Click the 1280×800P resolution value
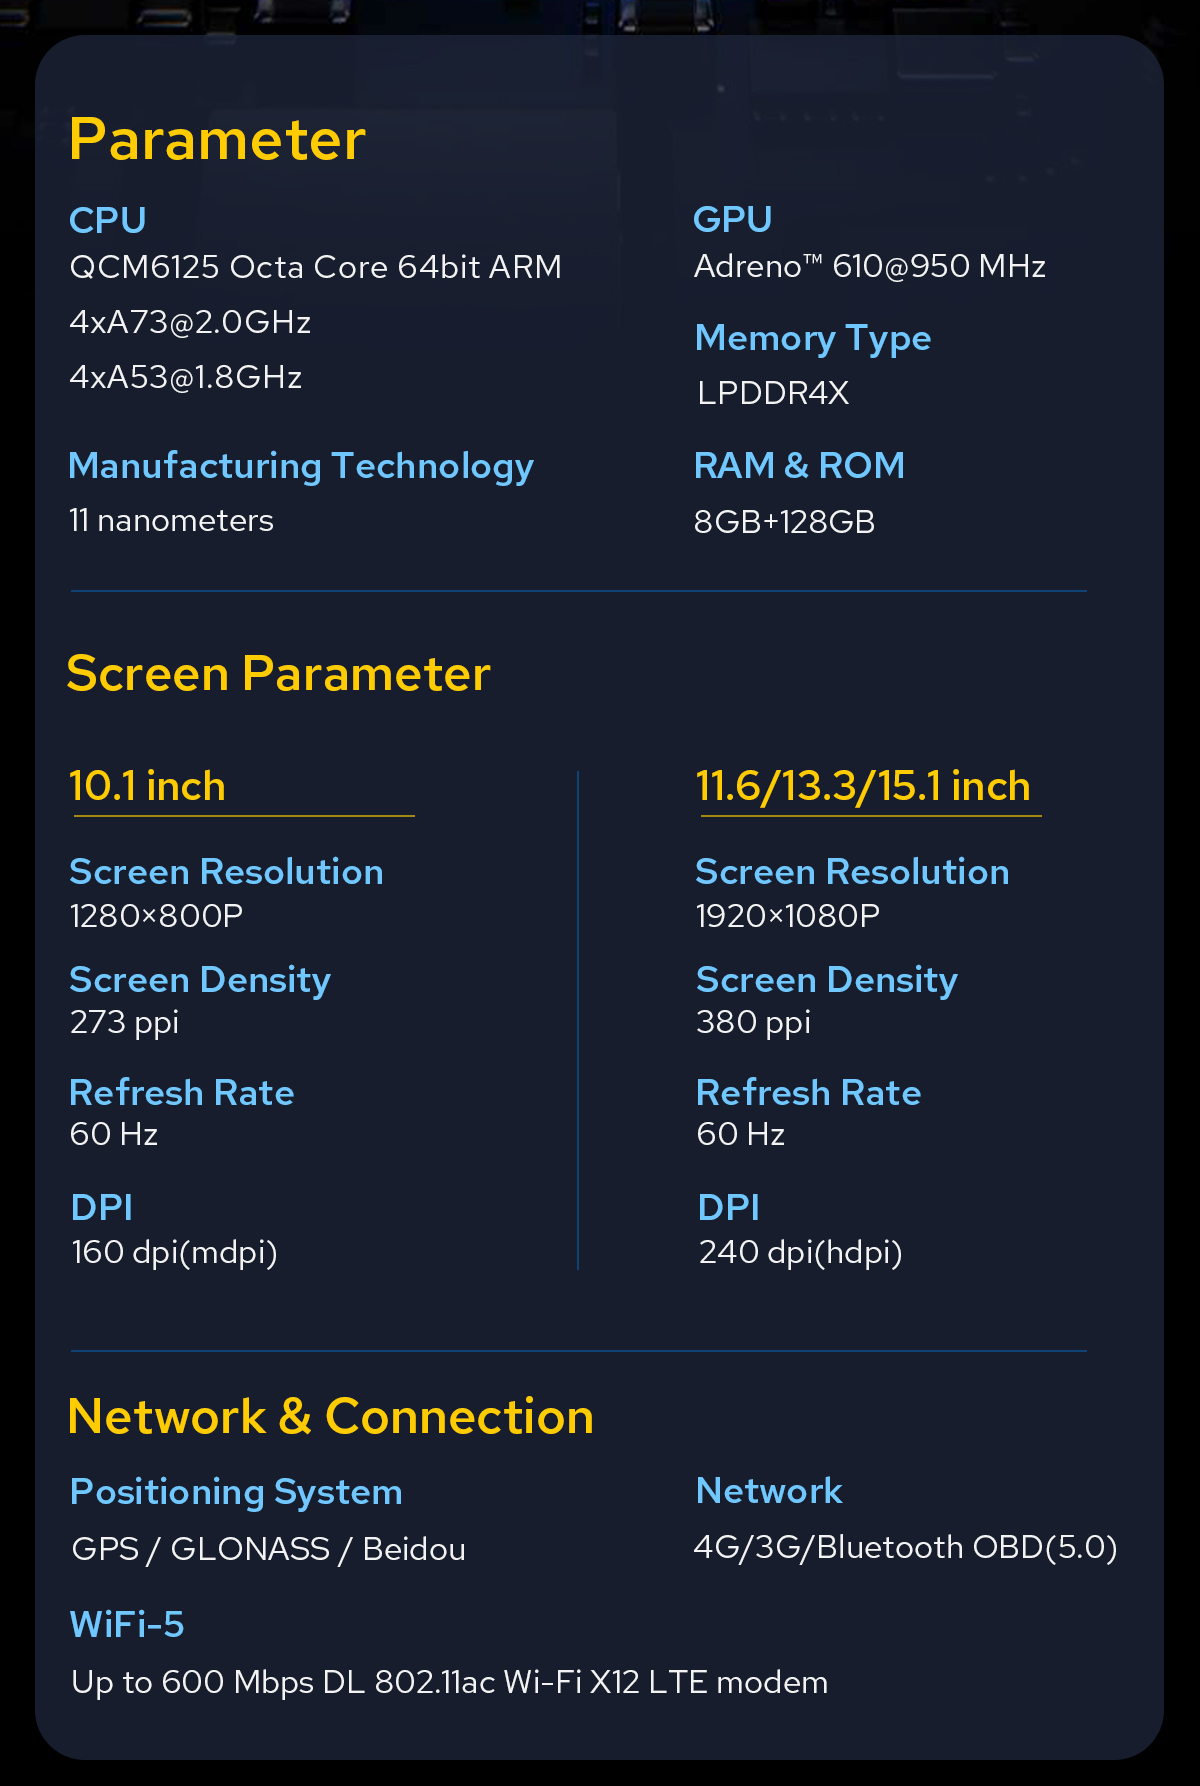The height and width of the screenshot is (1786, 1200). pos(156,916)
